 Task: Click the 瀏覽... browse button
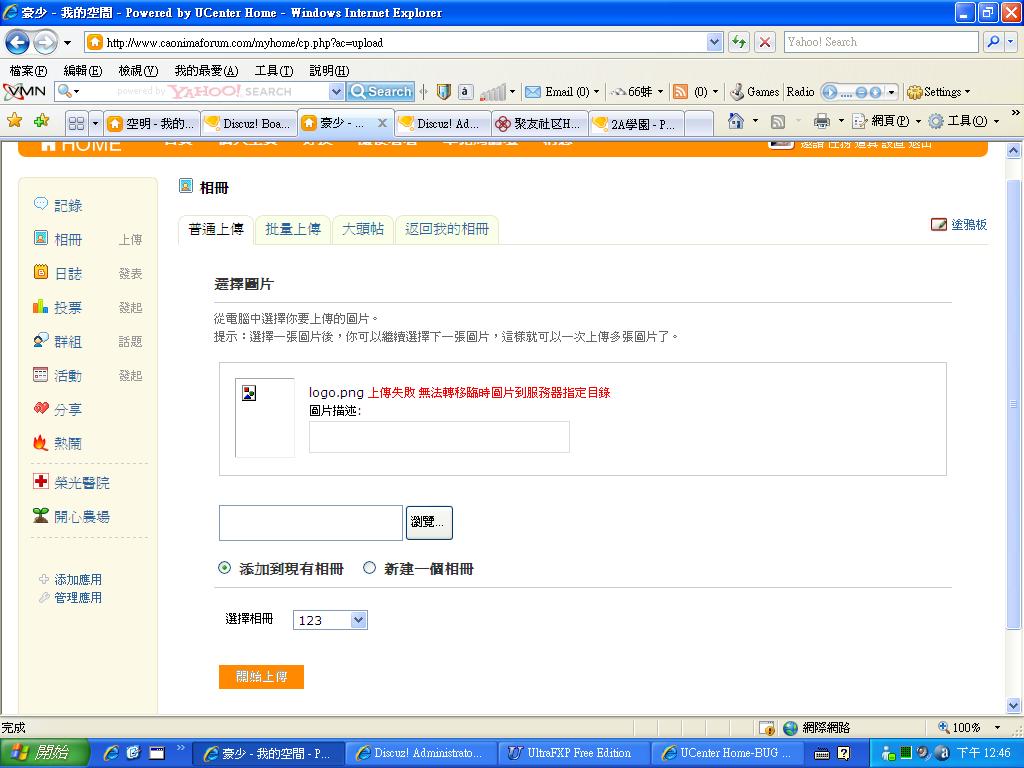coord(429,522)
